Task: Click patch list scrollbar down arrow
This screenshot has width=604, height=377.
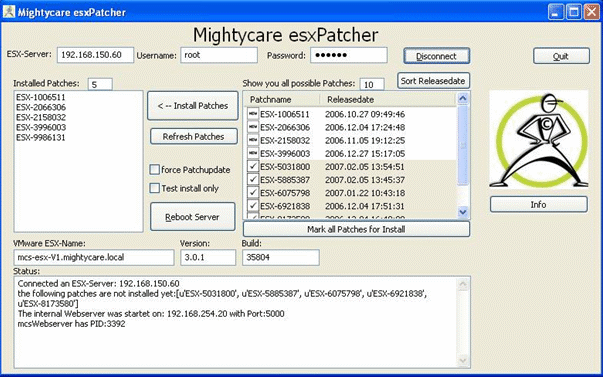Action: [463, 211]
